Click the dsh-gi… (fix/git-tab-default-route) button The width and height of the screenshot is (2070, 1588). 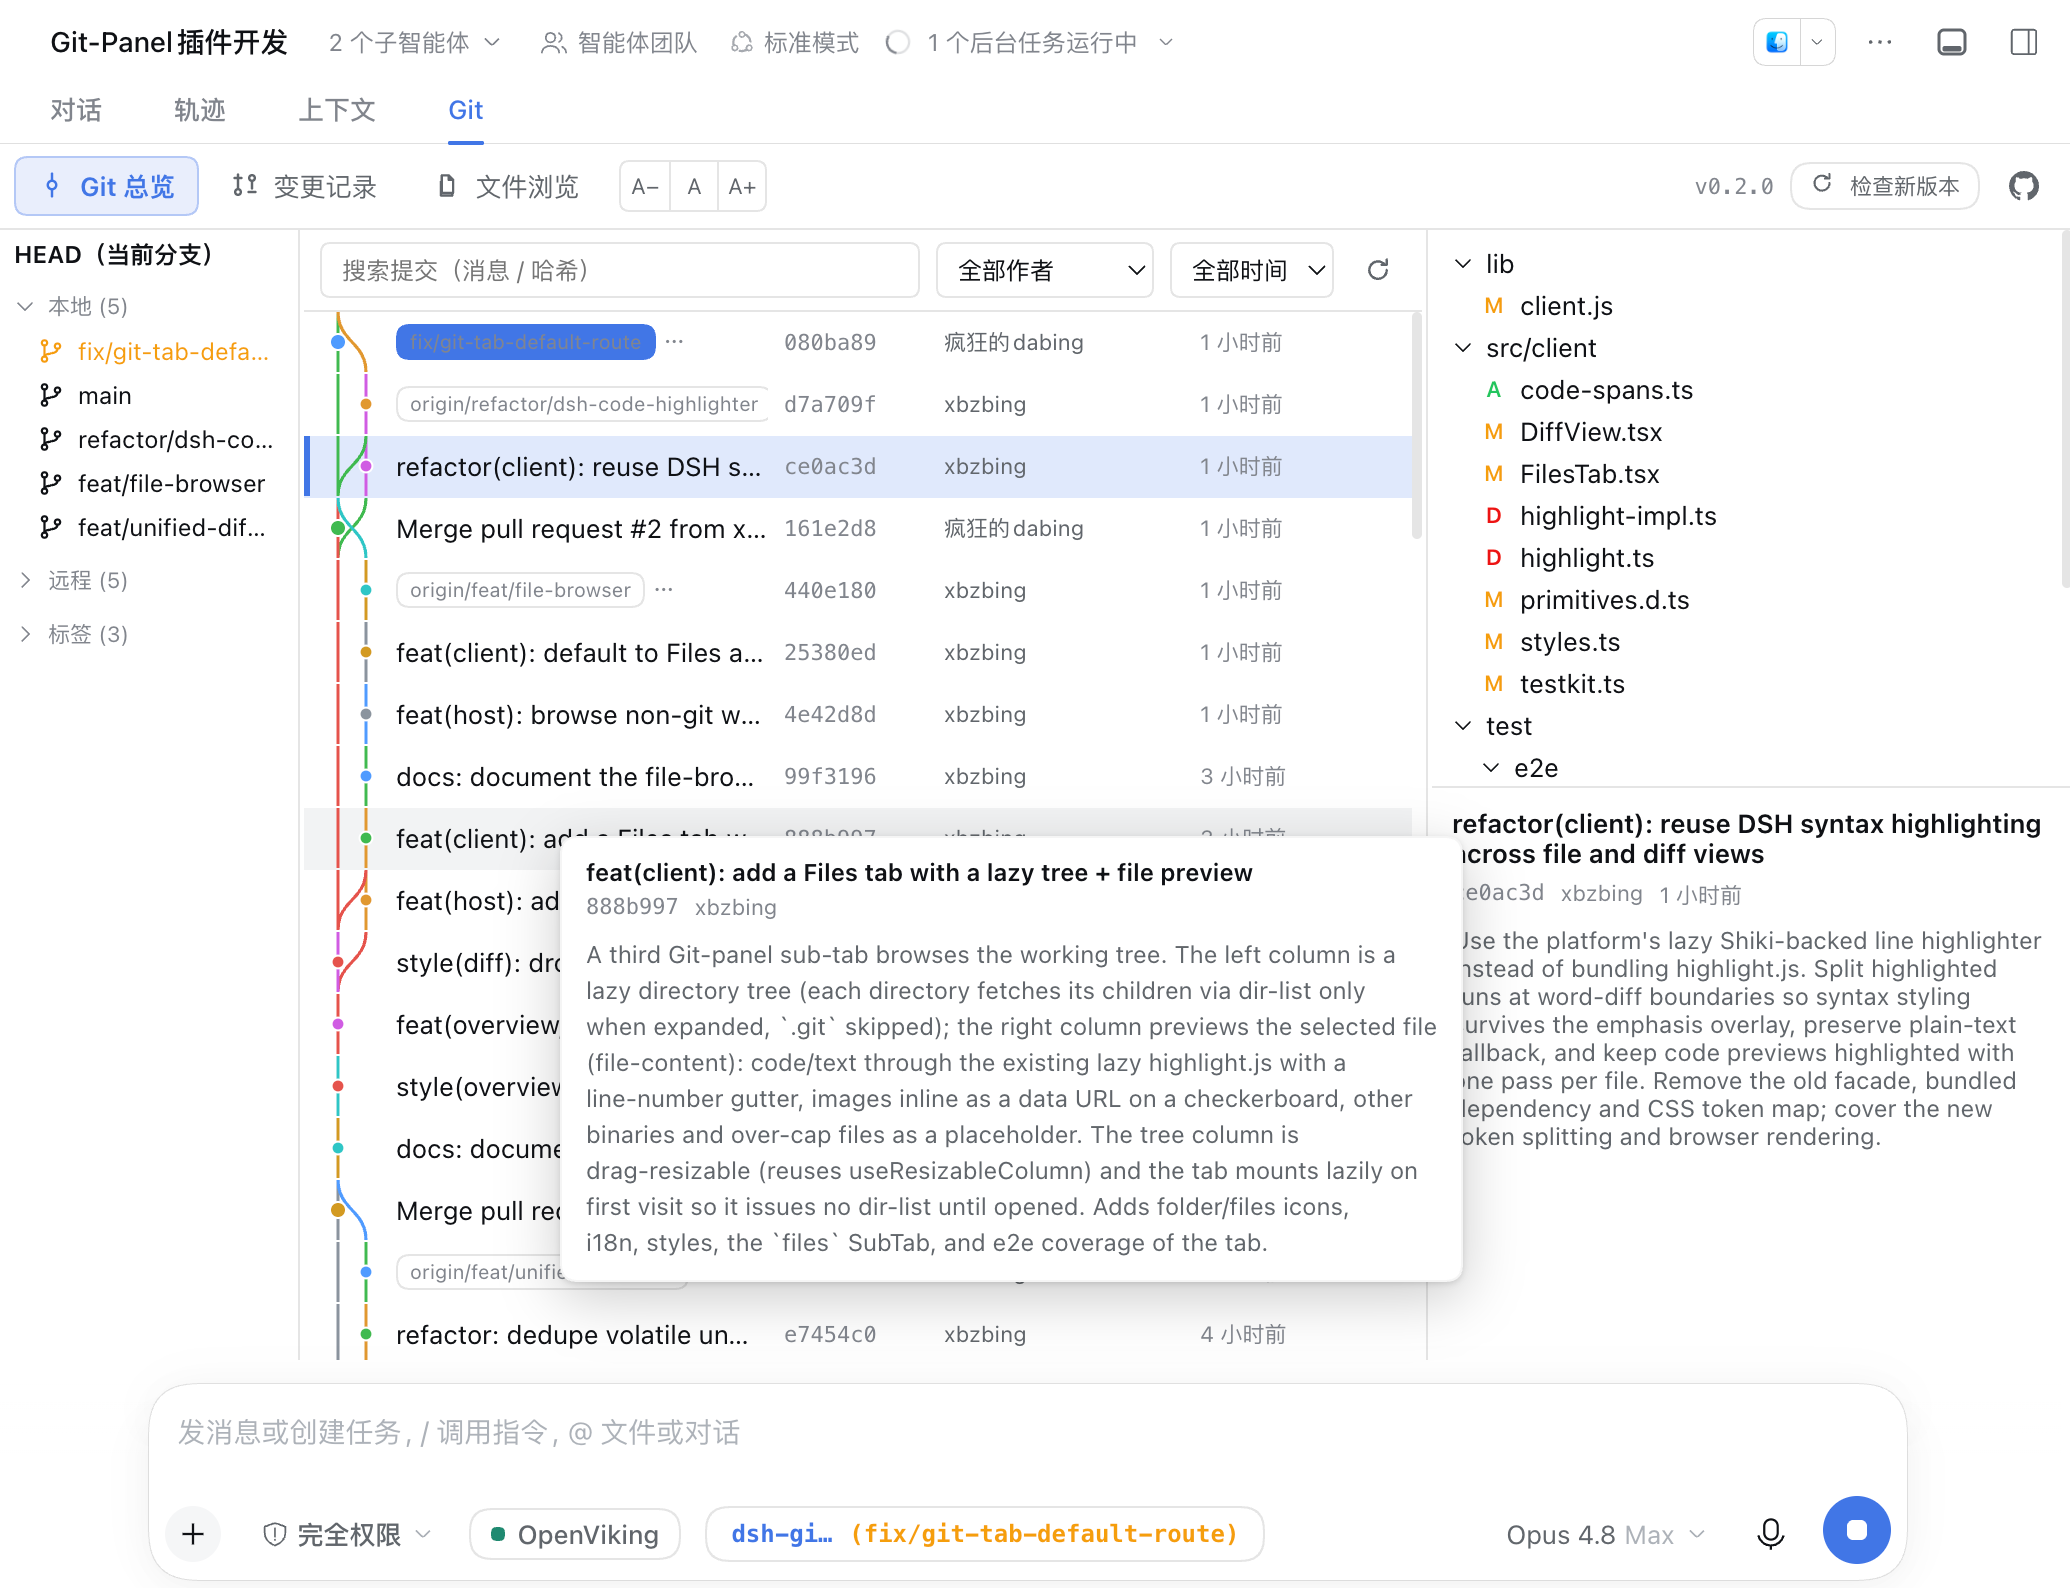point(985,1534)
